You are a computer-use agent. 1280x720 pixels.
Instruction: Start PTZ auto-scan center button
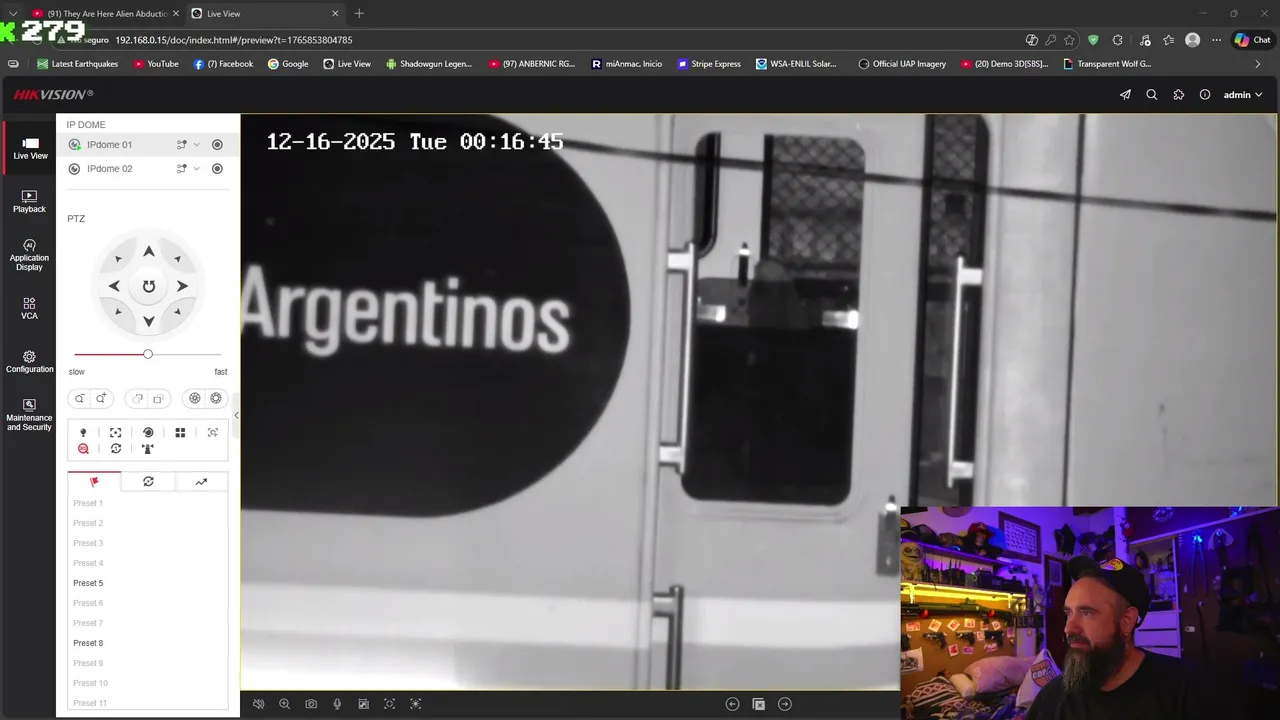pyautogui.click(x=148, y=286)
